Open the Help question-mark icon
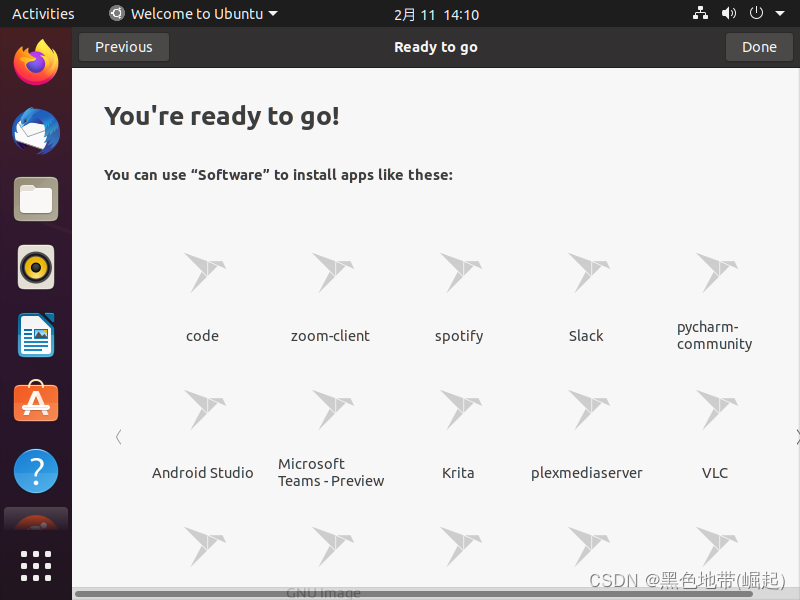Screen dimensions: 800x600 (36, 471)
